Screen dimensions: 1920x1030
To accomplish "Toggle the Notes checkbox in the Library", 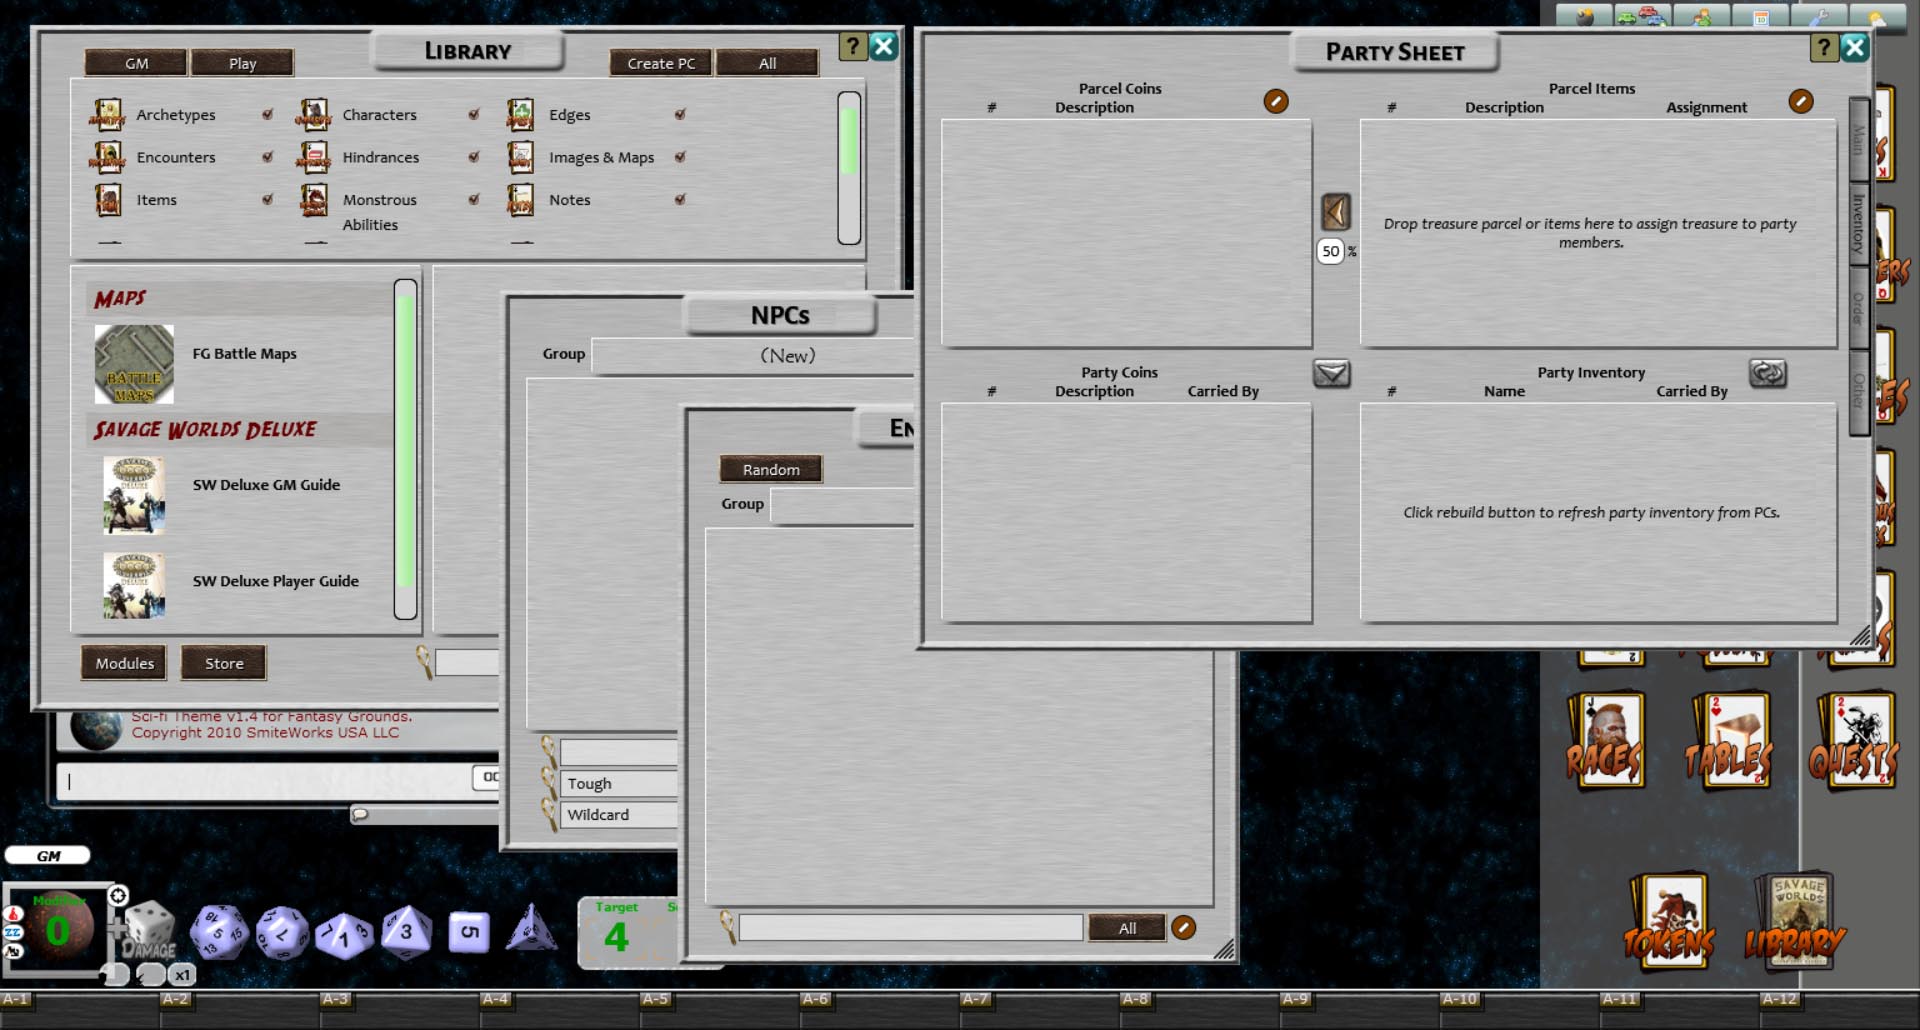I will pos(681,199).
